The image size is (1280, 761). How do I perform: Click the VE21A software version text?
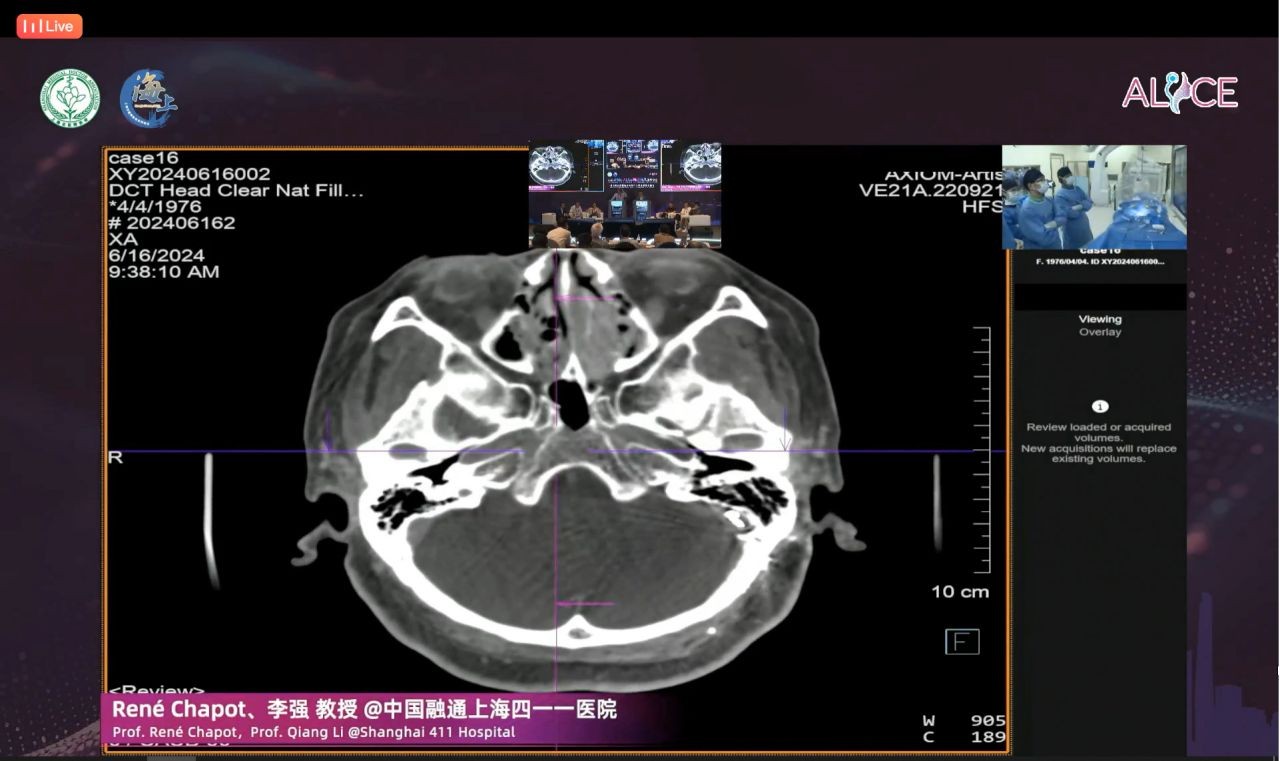click(x=932, y=190)
